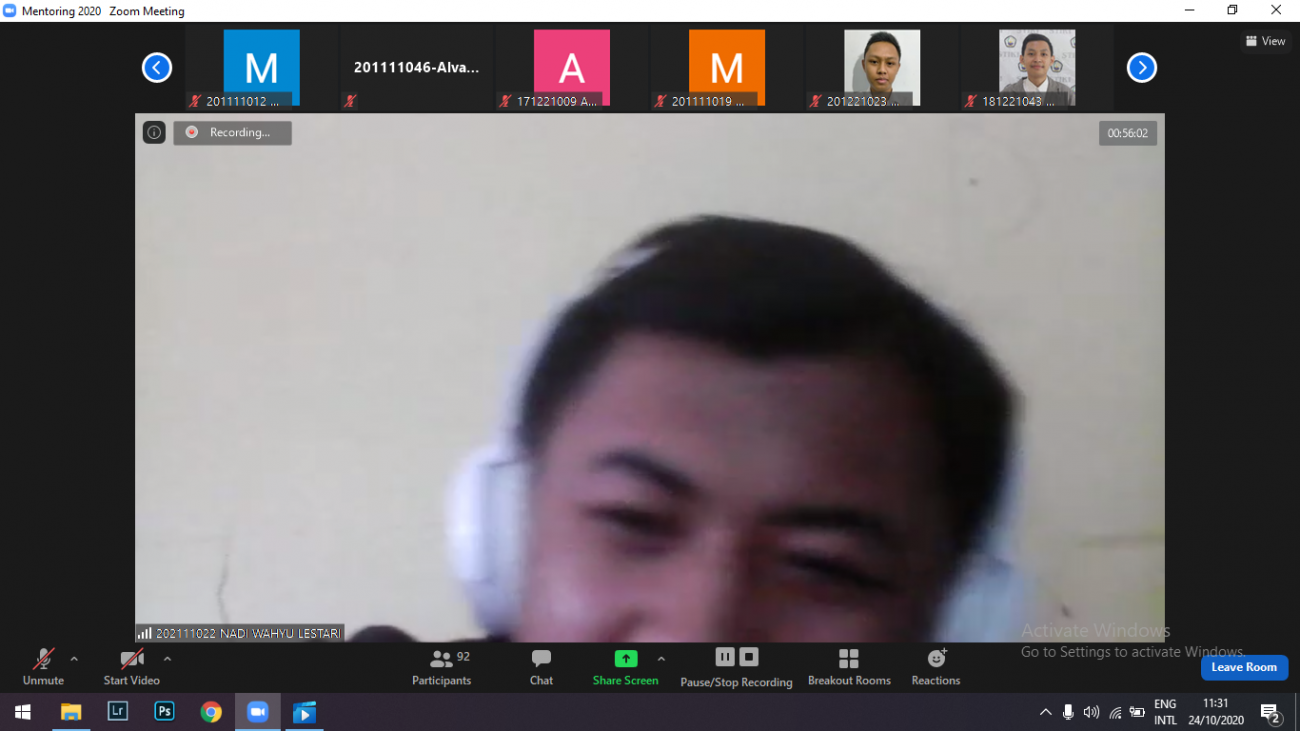Start the video camera
The width and height of the screenshot is (1300, 731).
click(x=131, y=667)
